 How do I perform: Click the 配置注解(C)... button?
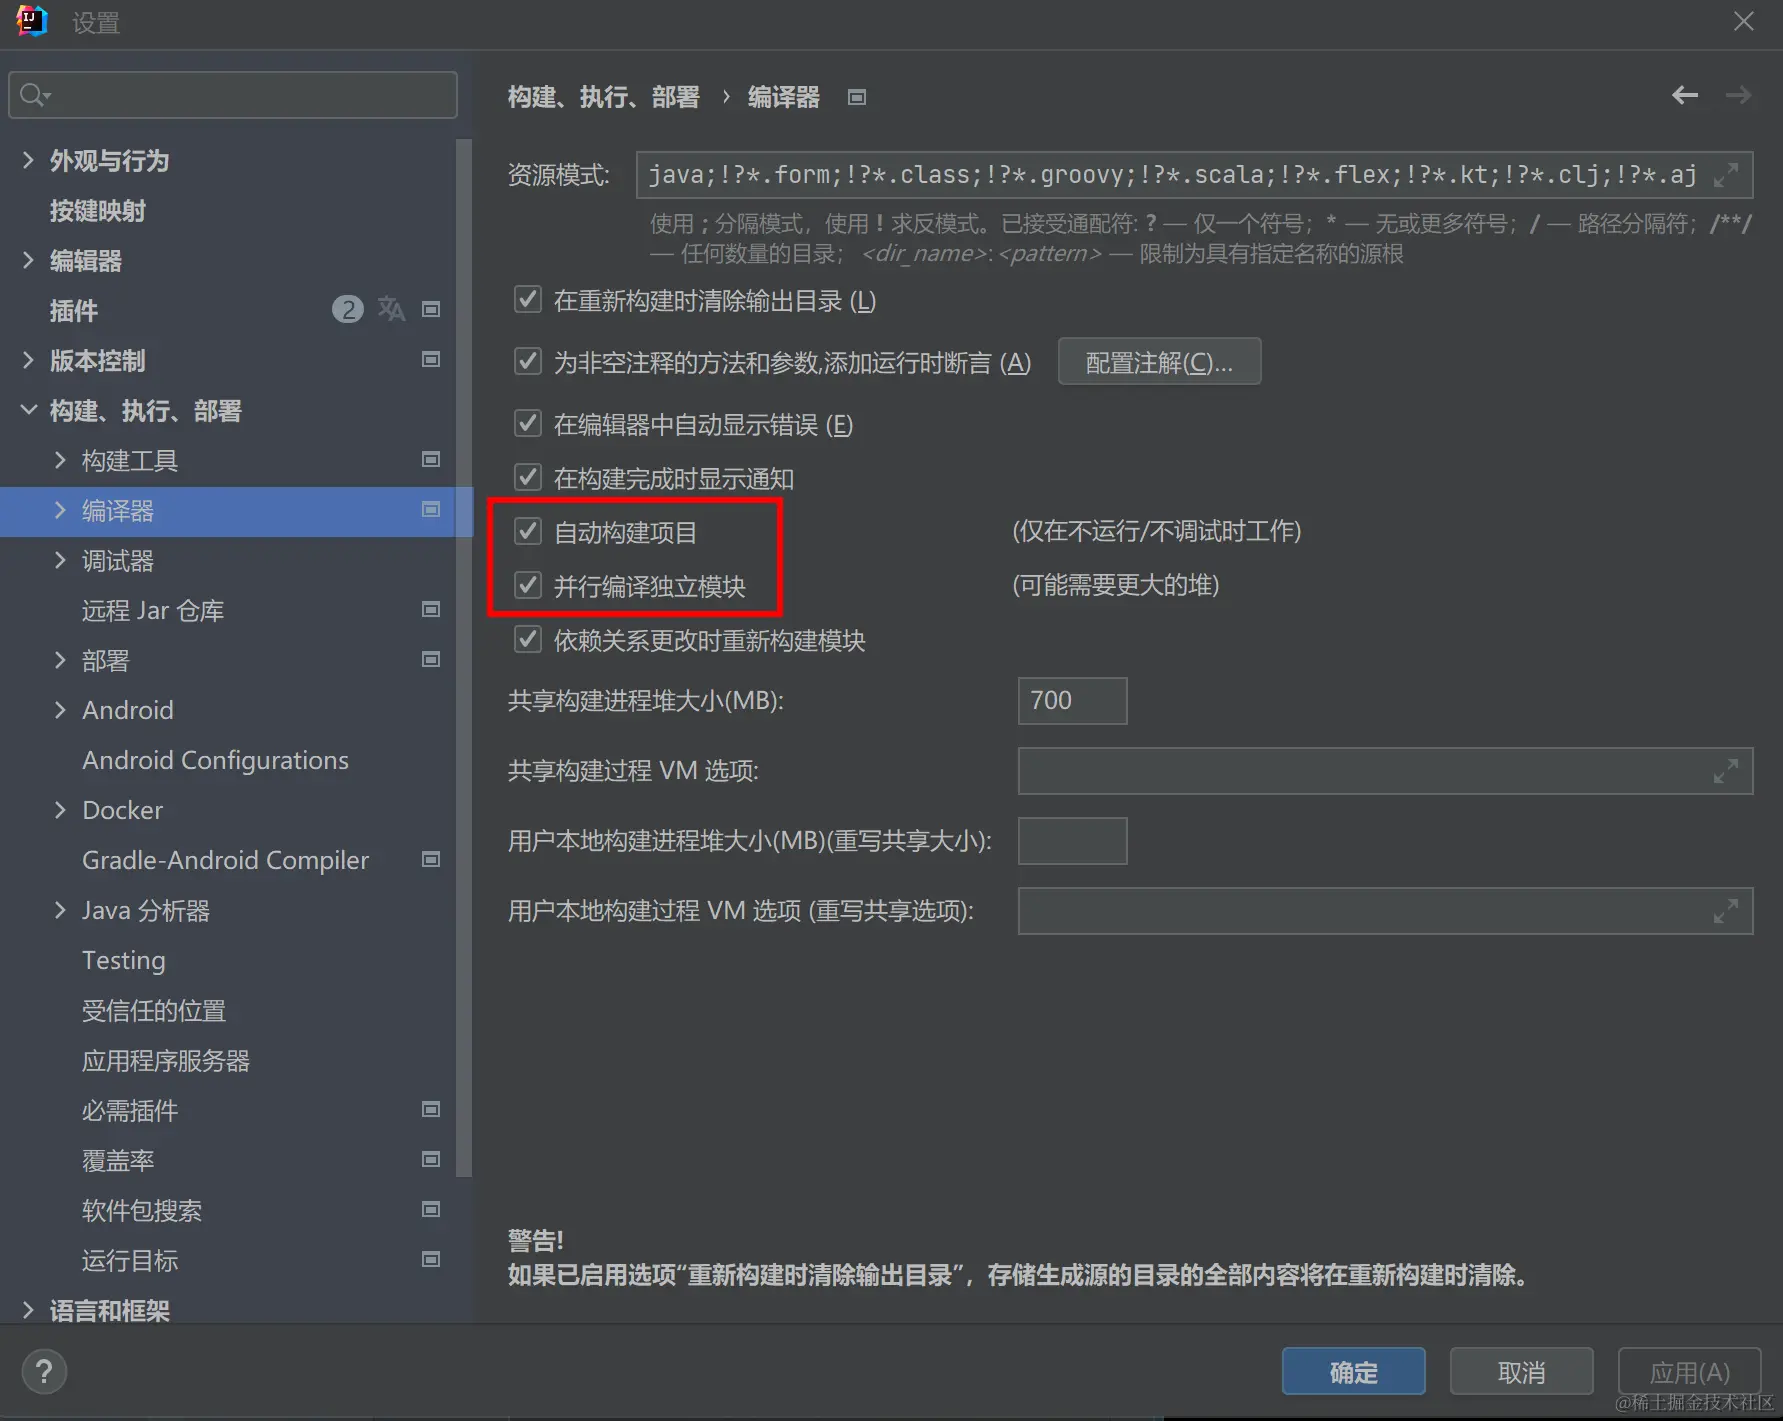tap(1159, 361)
